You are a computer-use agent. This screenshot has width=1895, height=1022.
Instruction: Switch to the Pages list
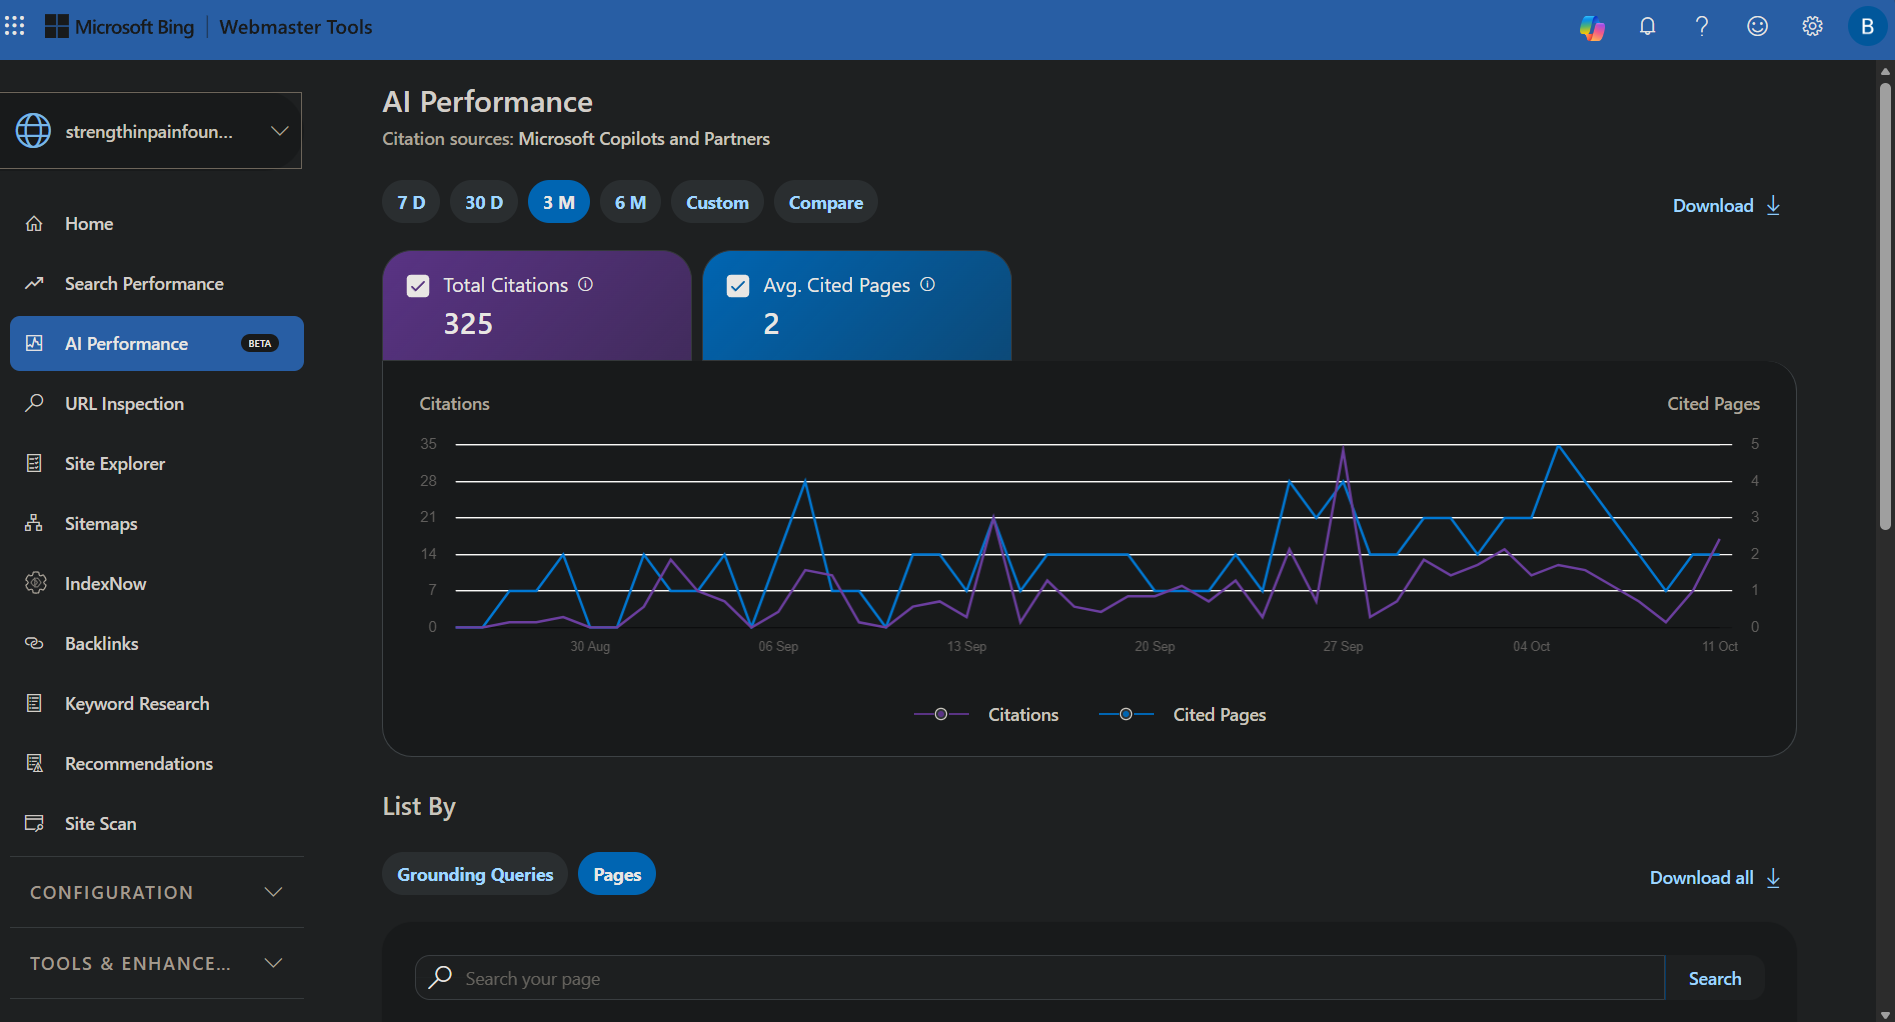click(617, 874)
